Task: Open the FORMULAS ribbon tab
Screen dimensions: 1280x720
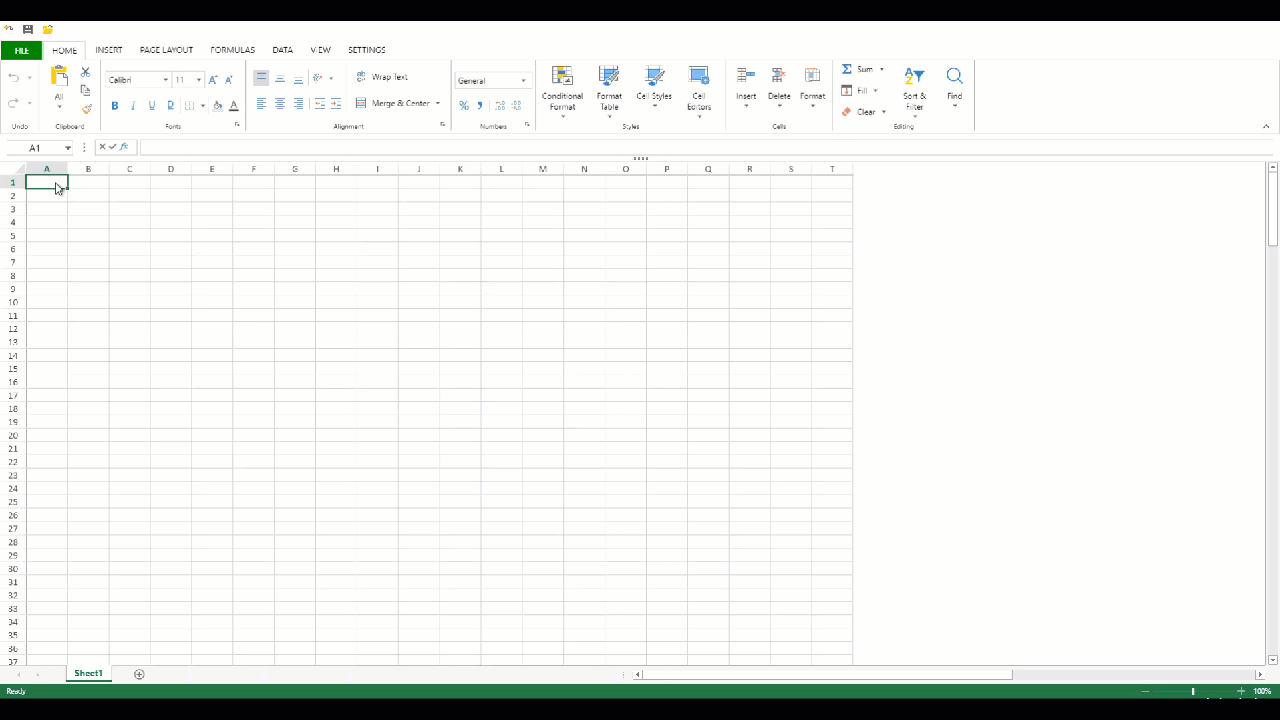Action: (x=232, y=50)
